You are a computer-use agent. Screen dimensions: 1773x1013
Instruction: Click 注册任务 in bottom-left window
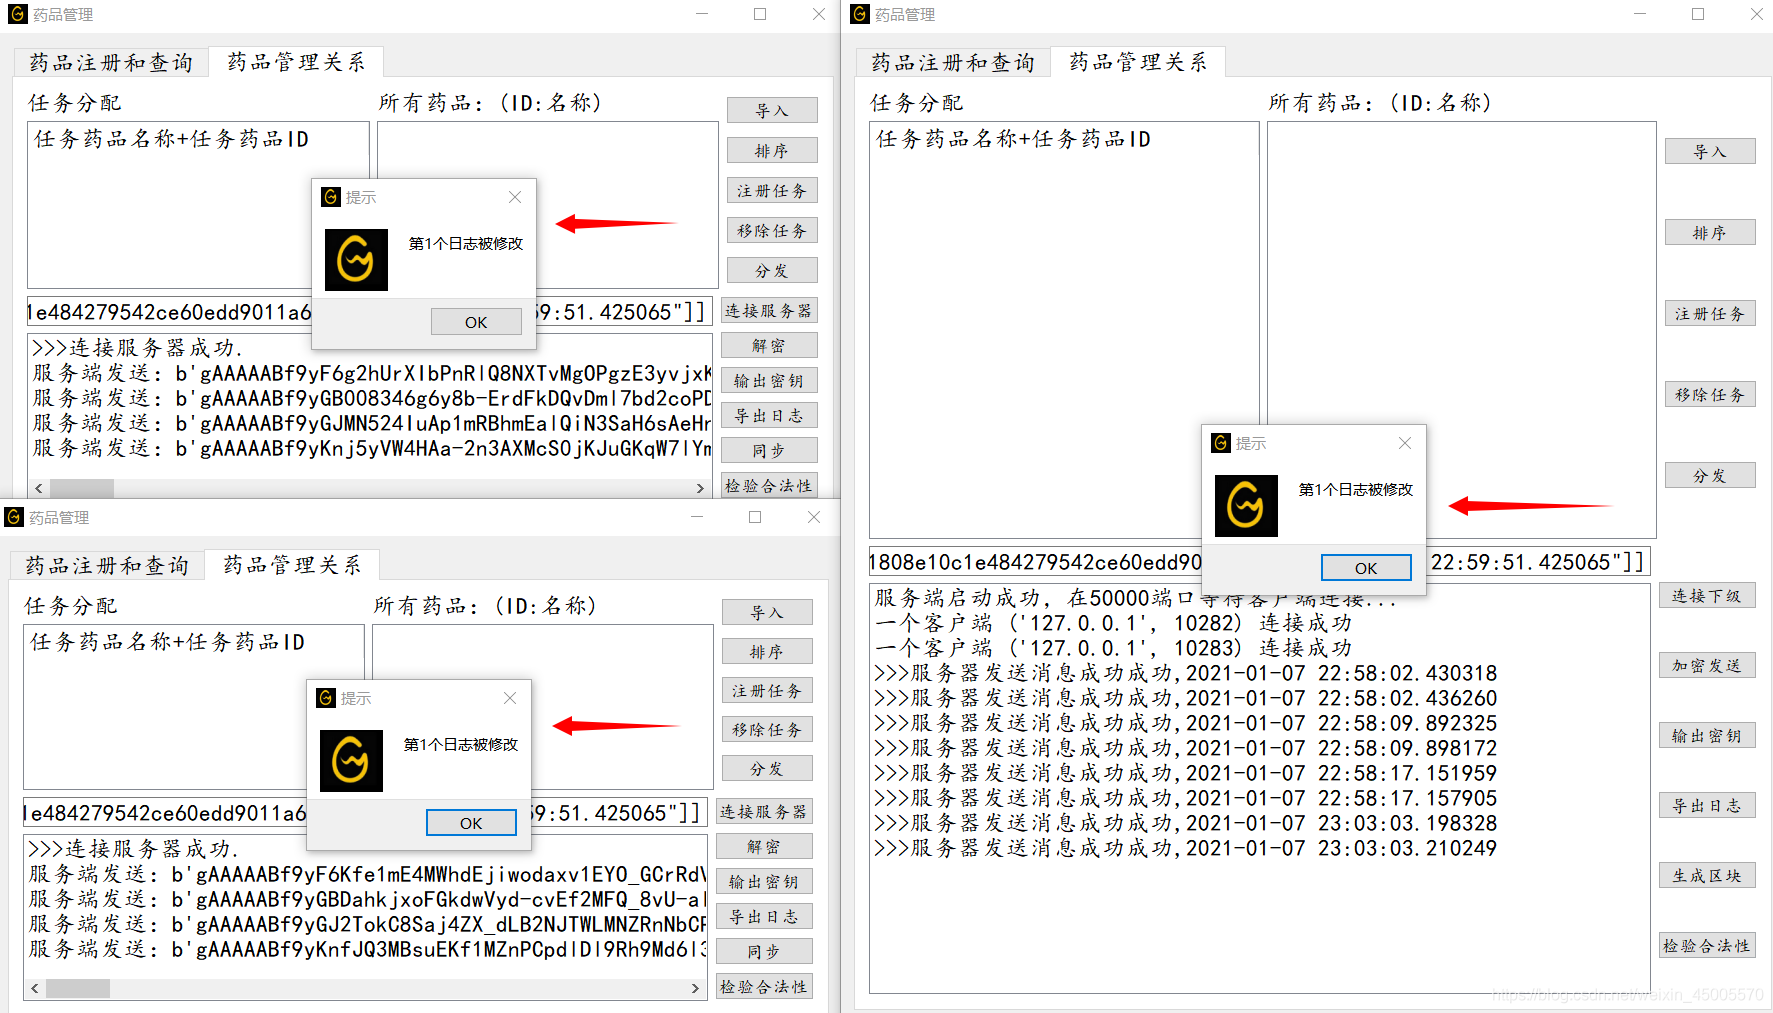[767, 690]
